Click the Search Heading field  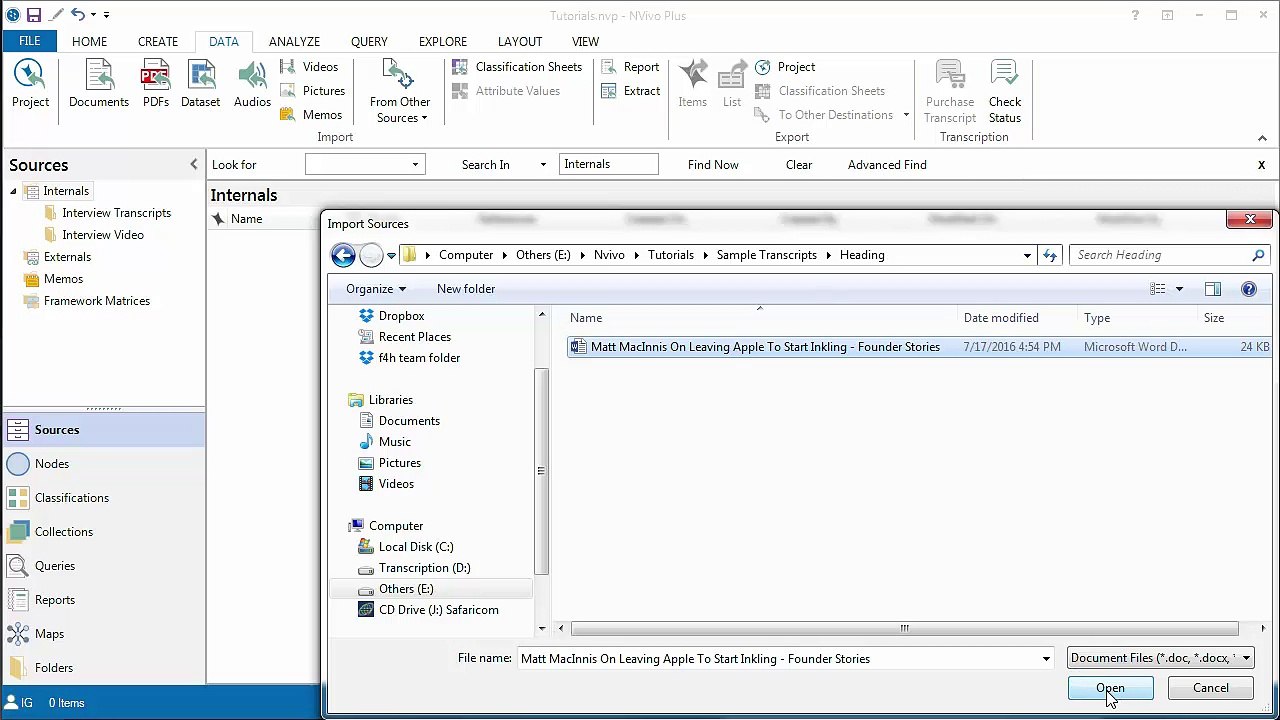click(x=1170, y=255)
